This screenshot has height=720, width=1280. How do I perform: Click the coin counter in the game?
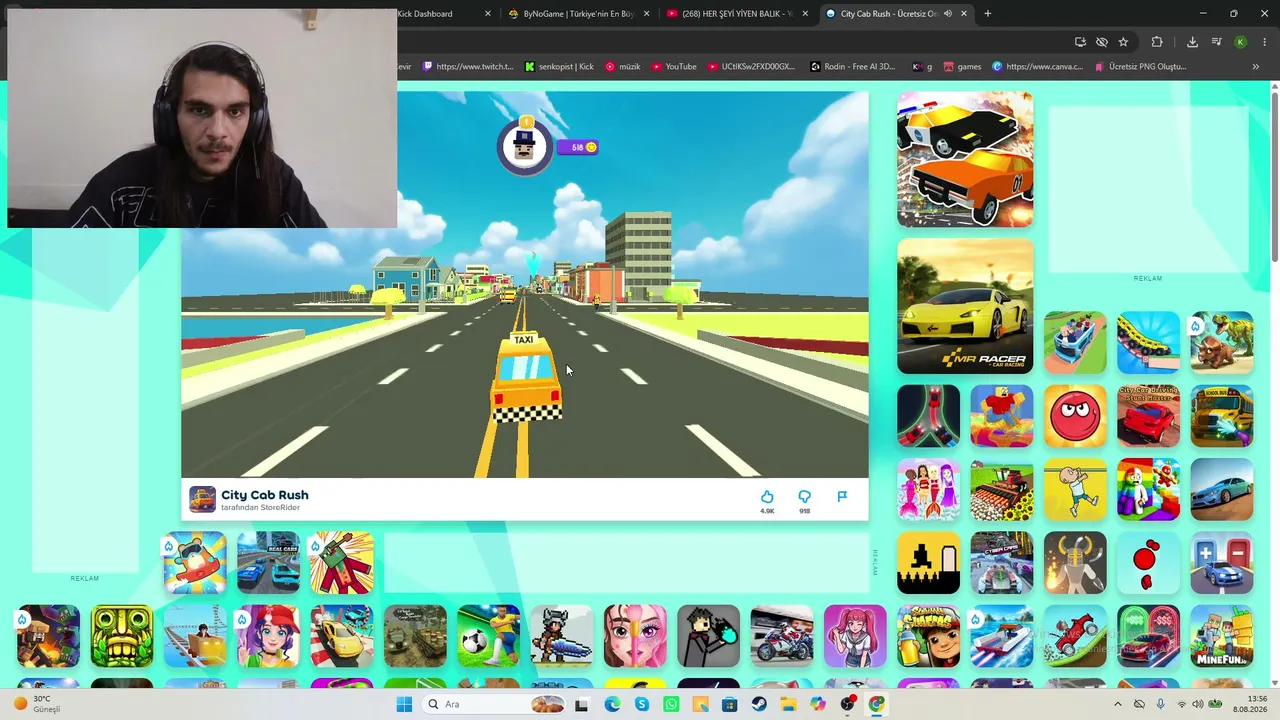coord(578,147)
